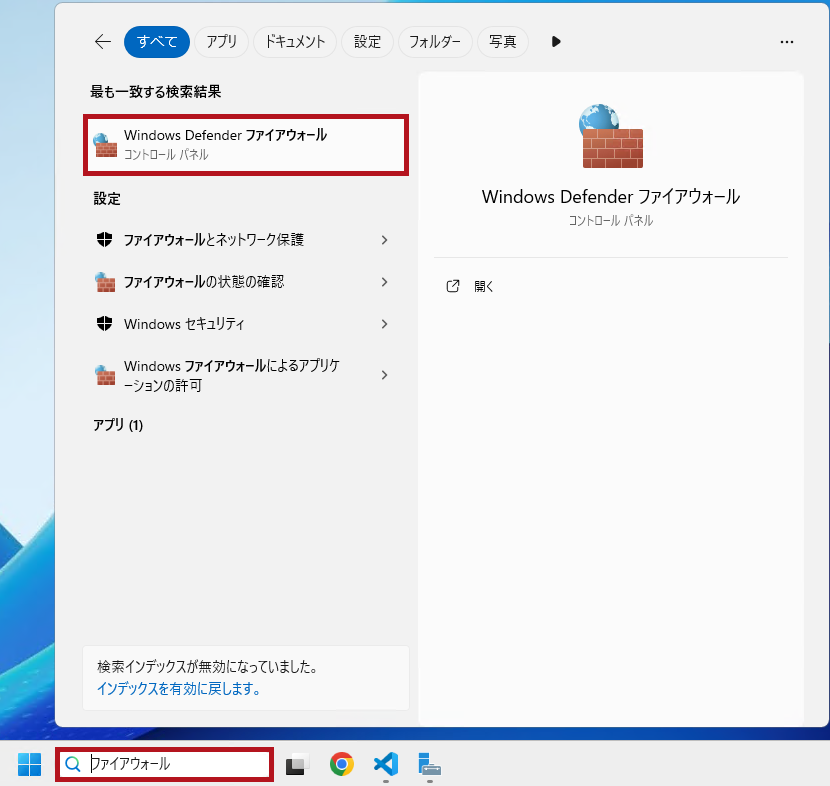Open the rightmost server/remote taskbar icon
Viewport: 830px width, 786px height.
[429, 764]
